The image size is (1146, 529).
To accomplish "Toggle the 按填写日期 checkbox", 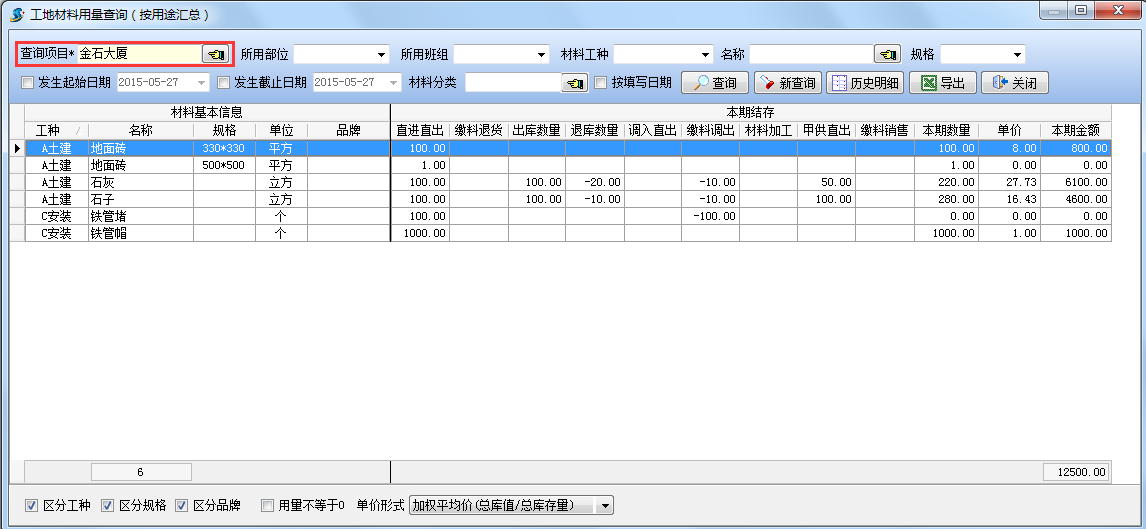I will tap(602, 83).
